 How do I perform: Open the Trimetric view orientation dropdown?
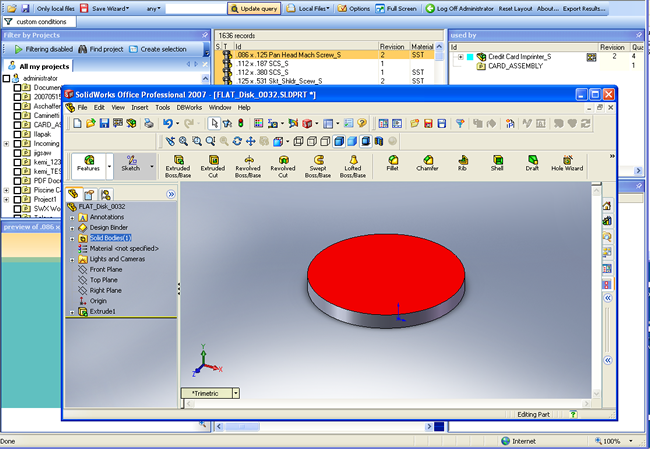[x=236, y=393]
